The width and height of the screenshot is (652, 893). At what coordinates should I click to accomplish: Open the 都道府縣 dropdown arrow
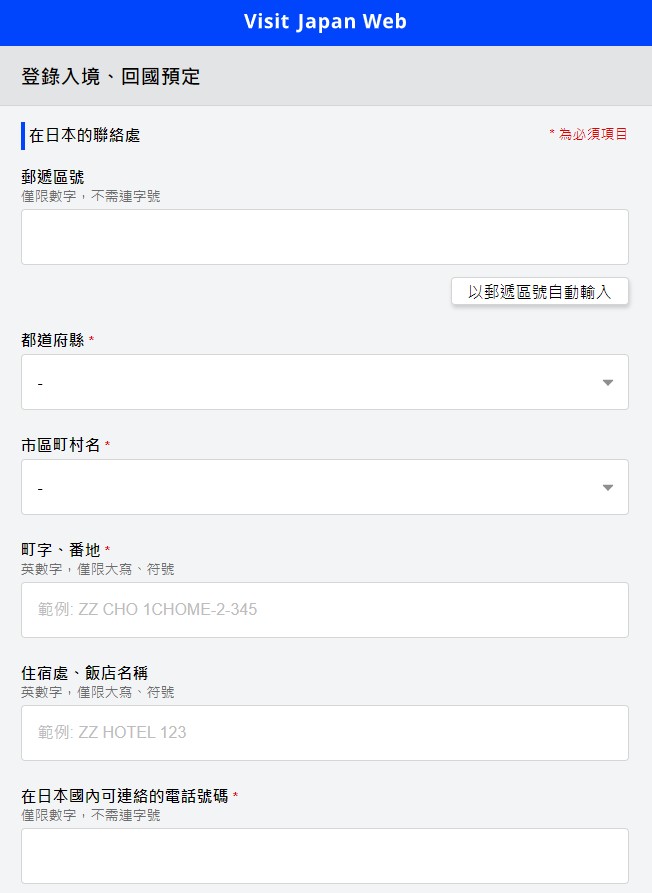(x=607, y=382)
